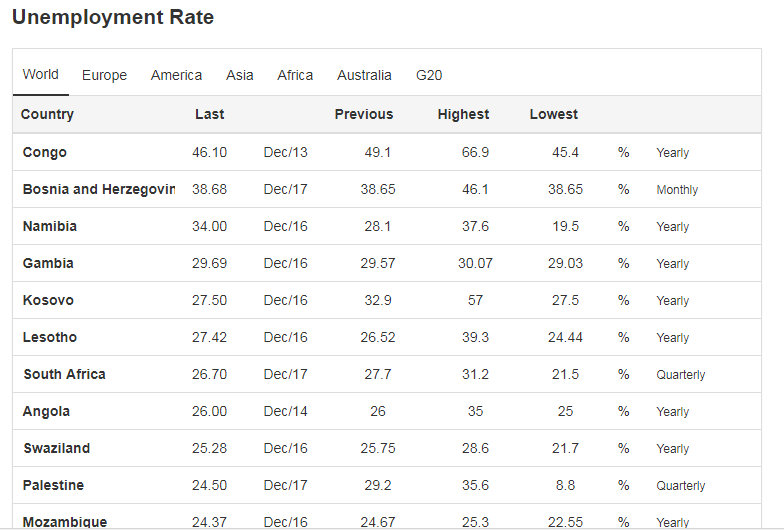Sort by the Previous column header

tap(364, 114)
